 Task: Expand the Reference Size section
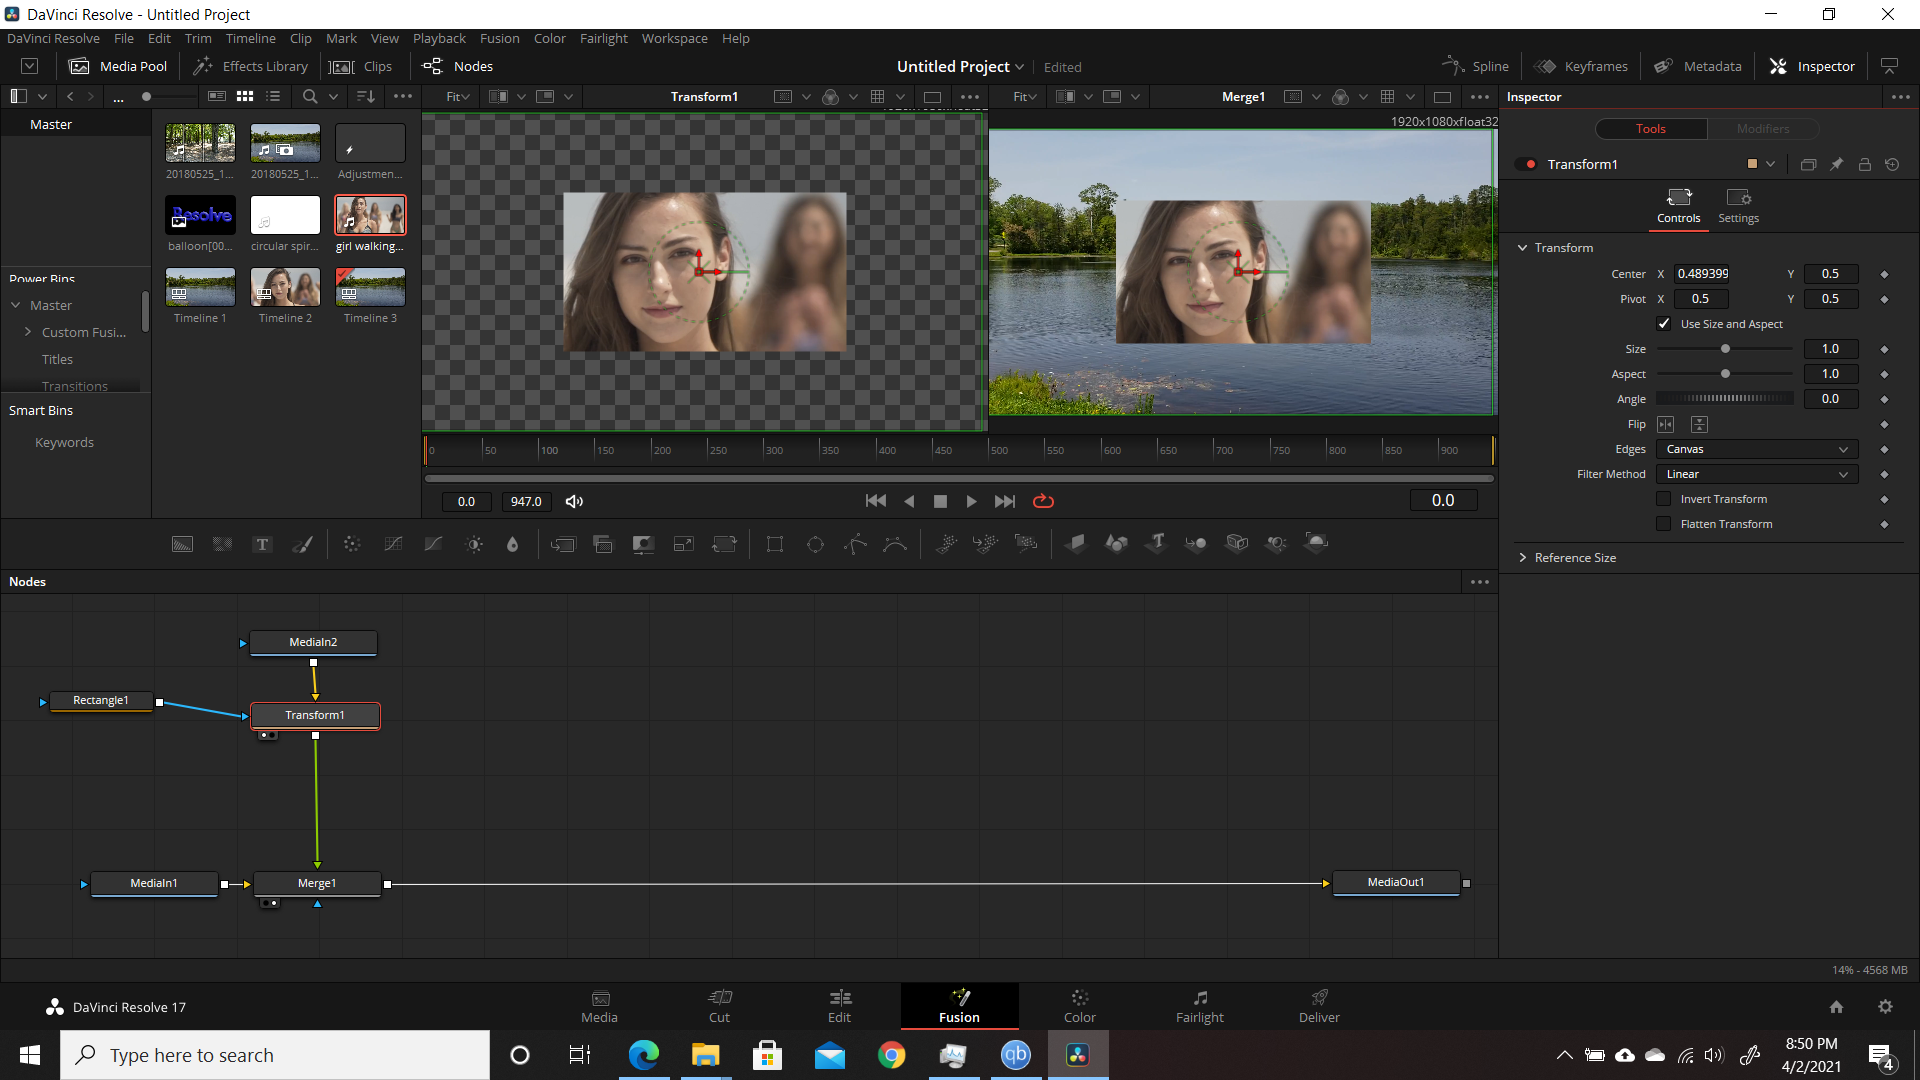click(x=1522, y=558)
